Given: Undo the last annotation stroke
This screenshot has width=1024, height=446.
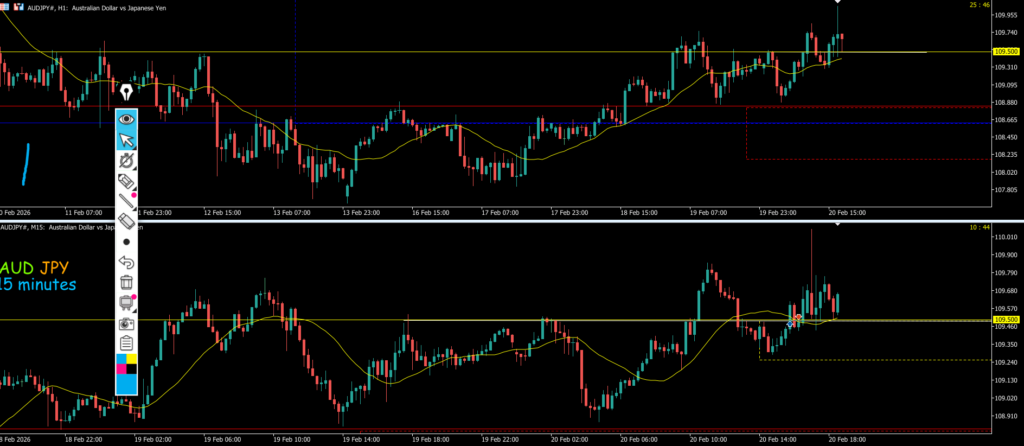Looking at the screenshot, I should click(x=127, y=262).
